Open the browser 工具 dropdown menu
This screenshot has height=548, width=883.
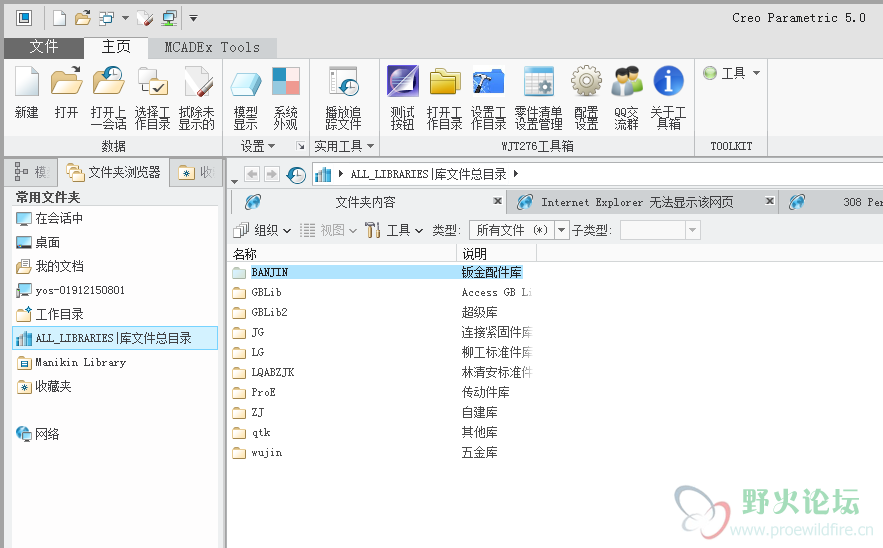pyautogui.click(x=394, y=230)
